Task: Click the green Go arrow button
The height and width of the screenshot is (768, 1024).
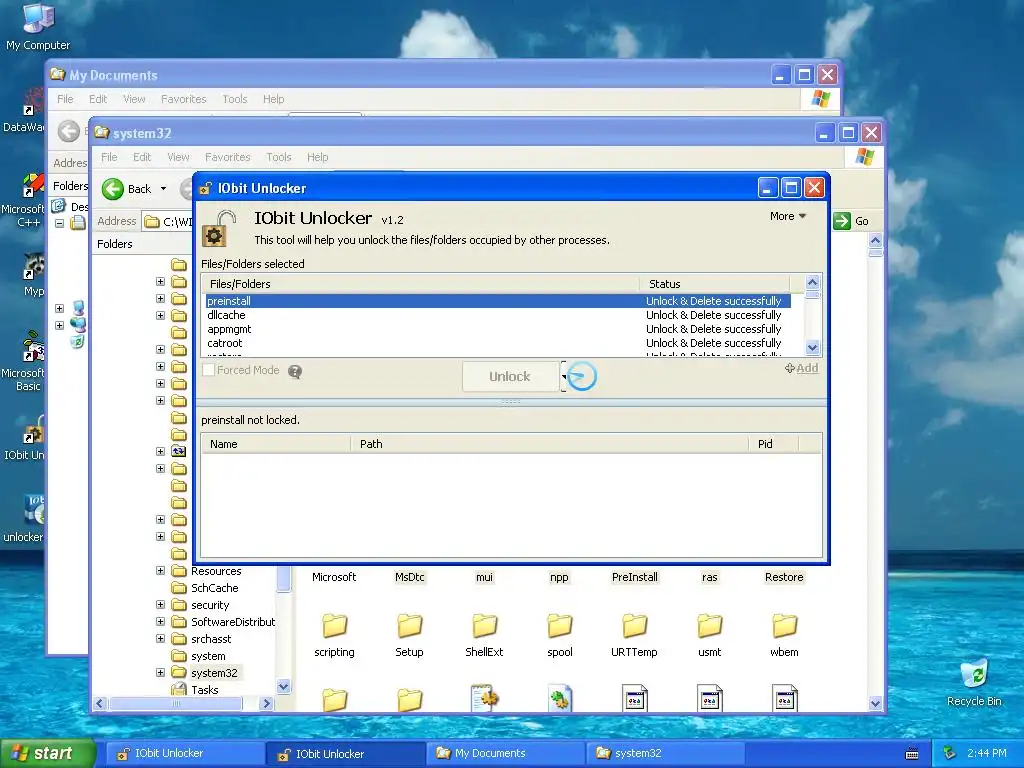Action: [842, 221]
